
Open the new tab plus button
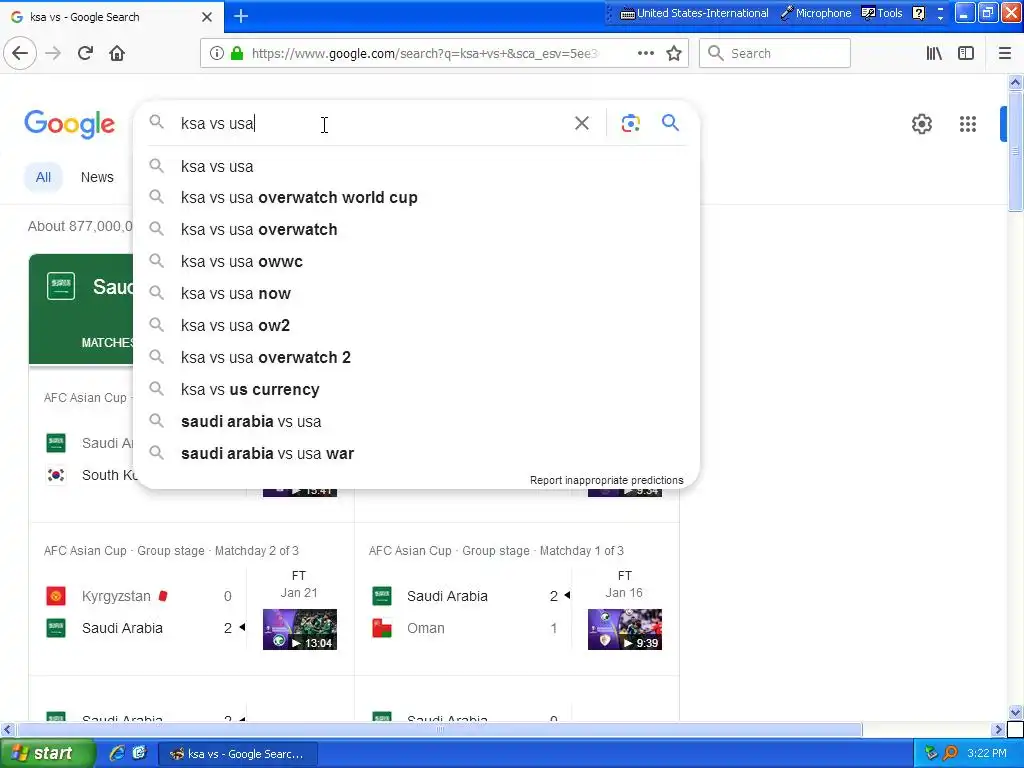click(241, 16)
